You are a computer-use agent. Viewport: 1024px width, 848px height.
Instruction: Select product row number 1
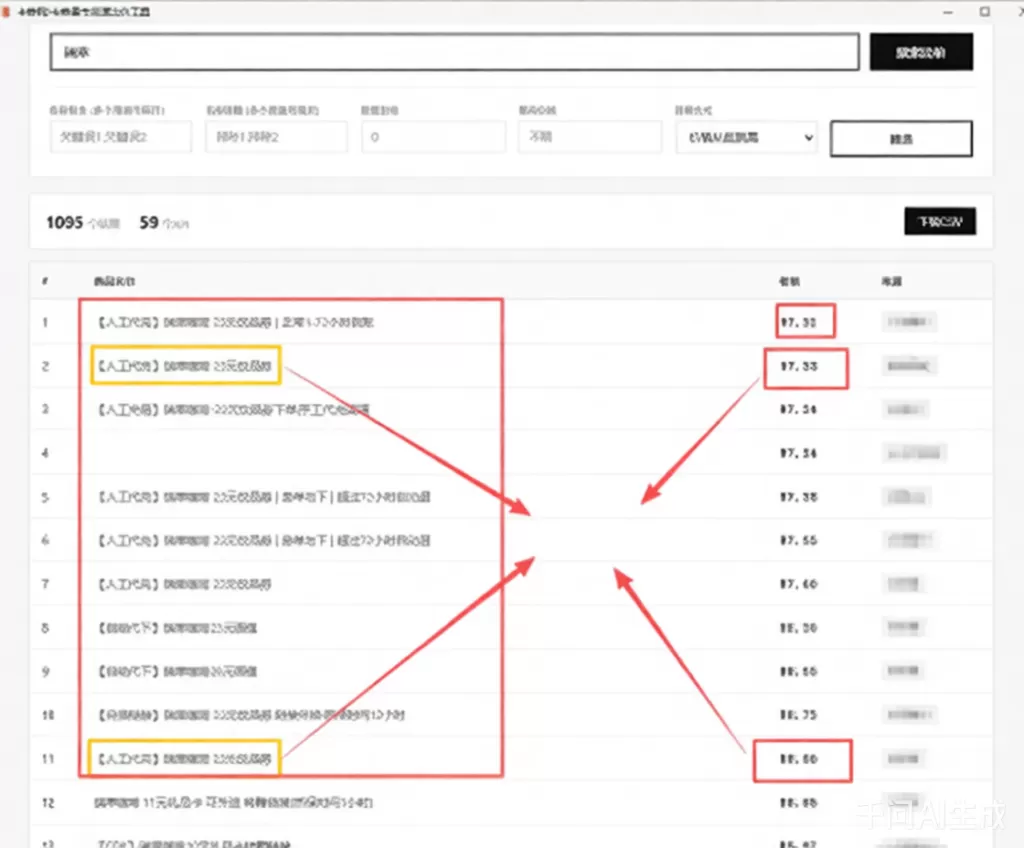(x=235, y=323)
